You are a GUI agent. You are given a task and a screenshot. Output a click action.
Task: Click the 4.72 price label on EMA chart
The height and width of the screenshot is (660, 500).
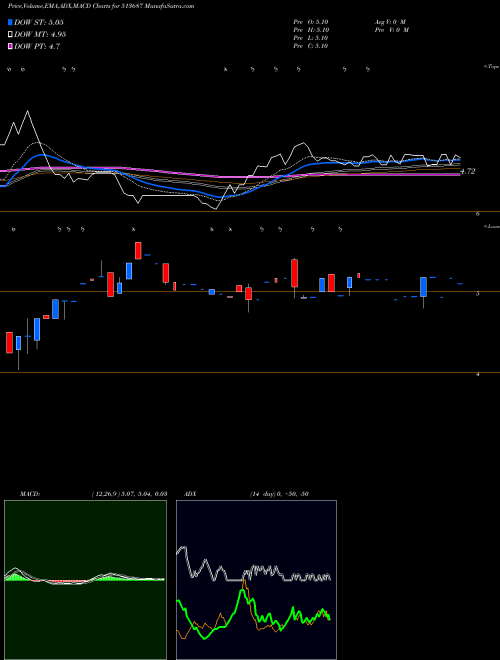tap(468, 171)
